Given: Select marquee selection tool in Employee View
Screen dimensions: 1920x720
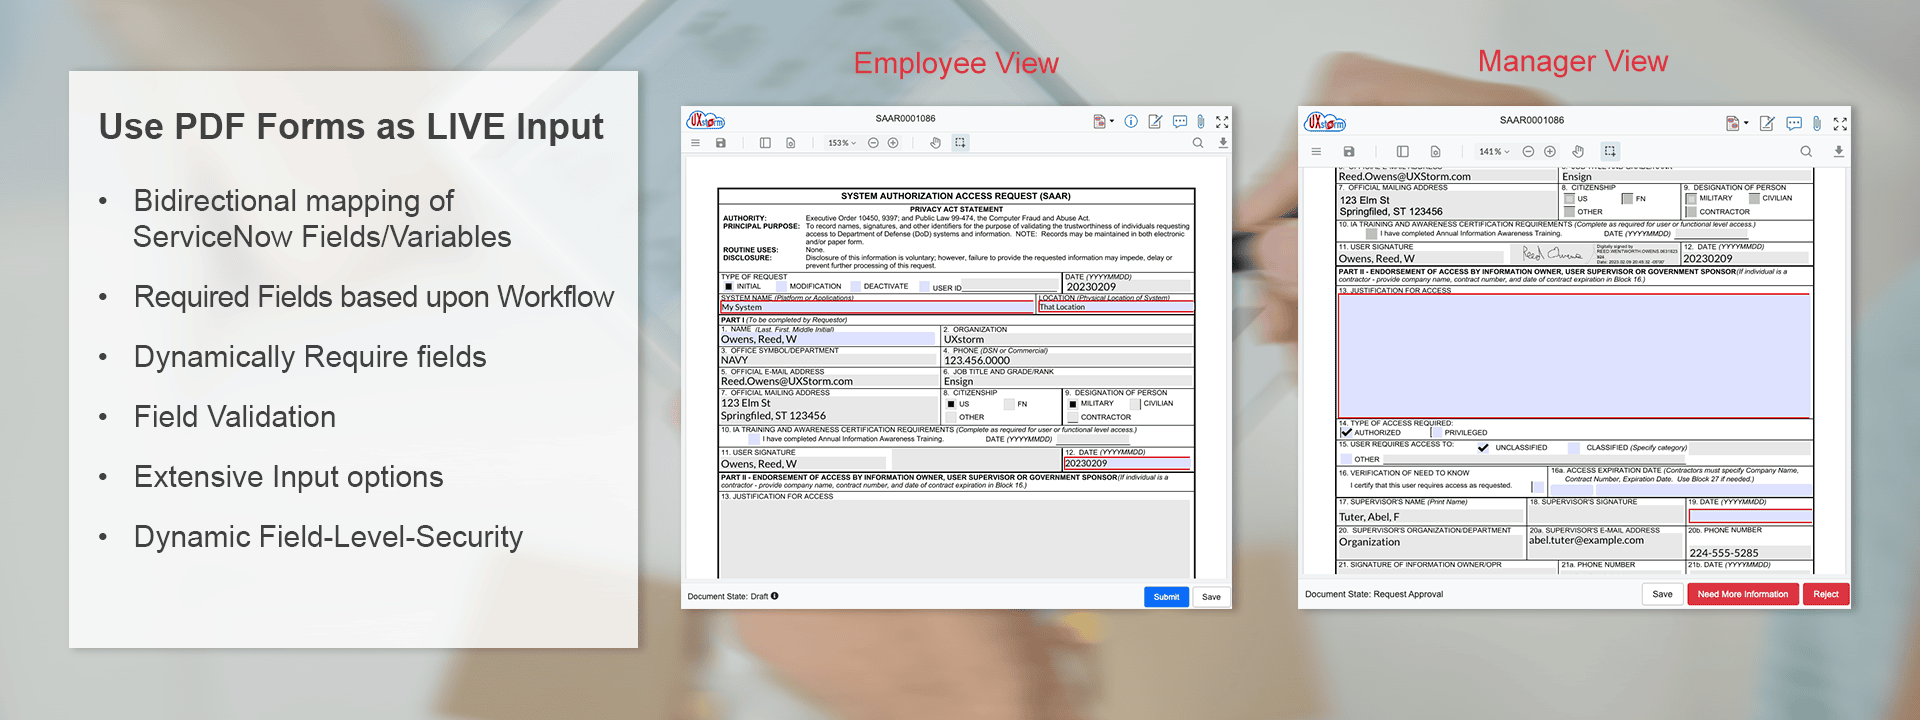Looking at the screenshot, I should (x=960, y=143).
